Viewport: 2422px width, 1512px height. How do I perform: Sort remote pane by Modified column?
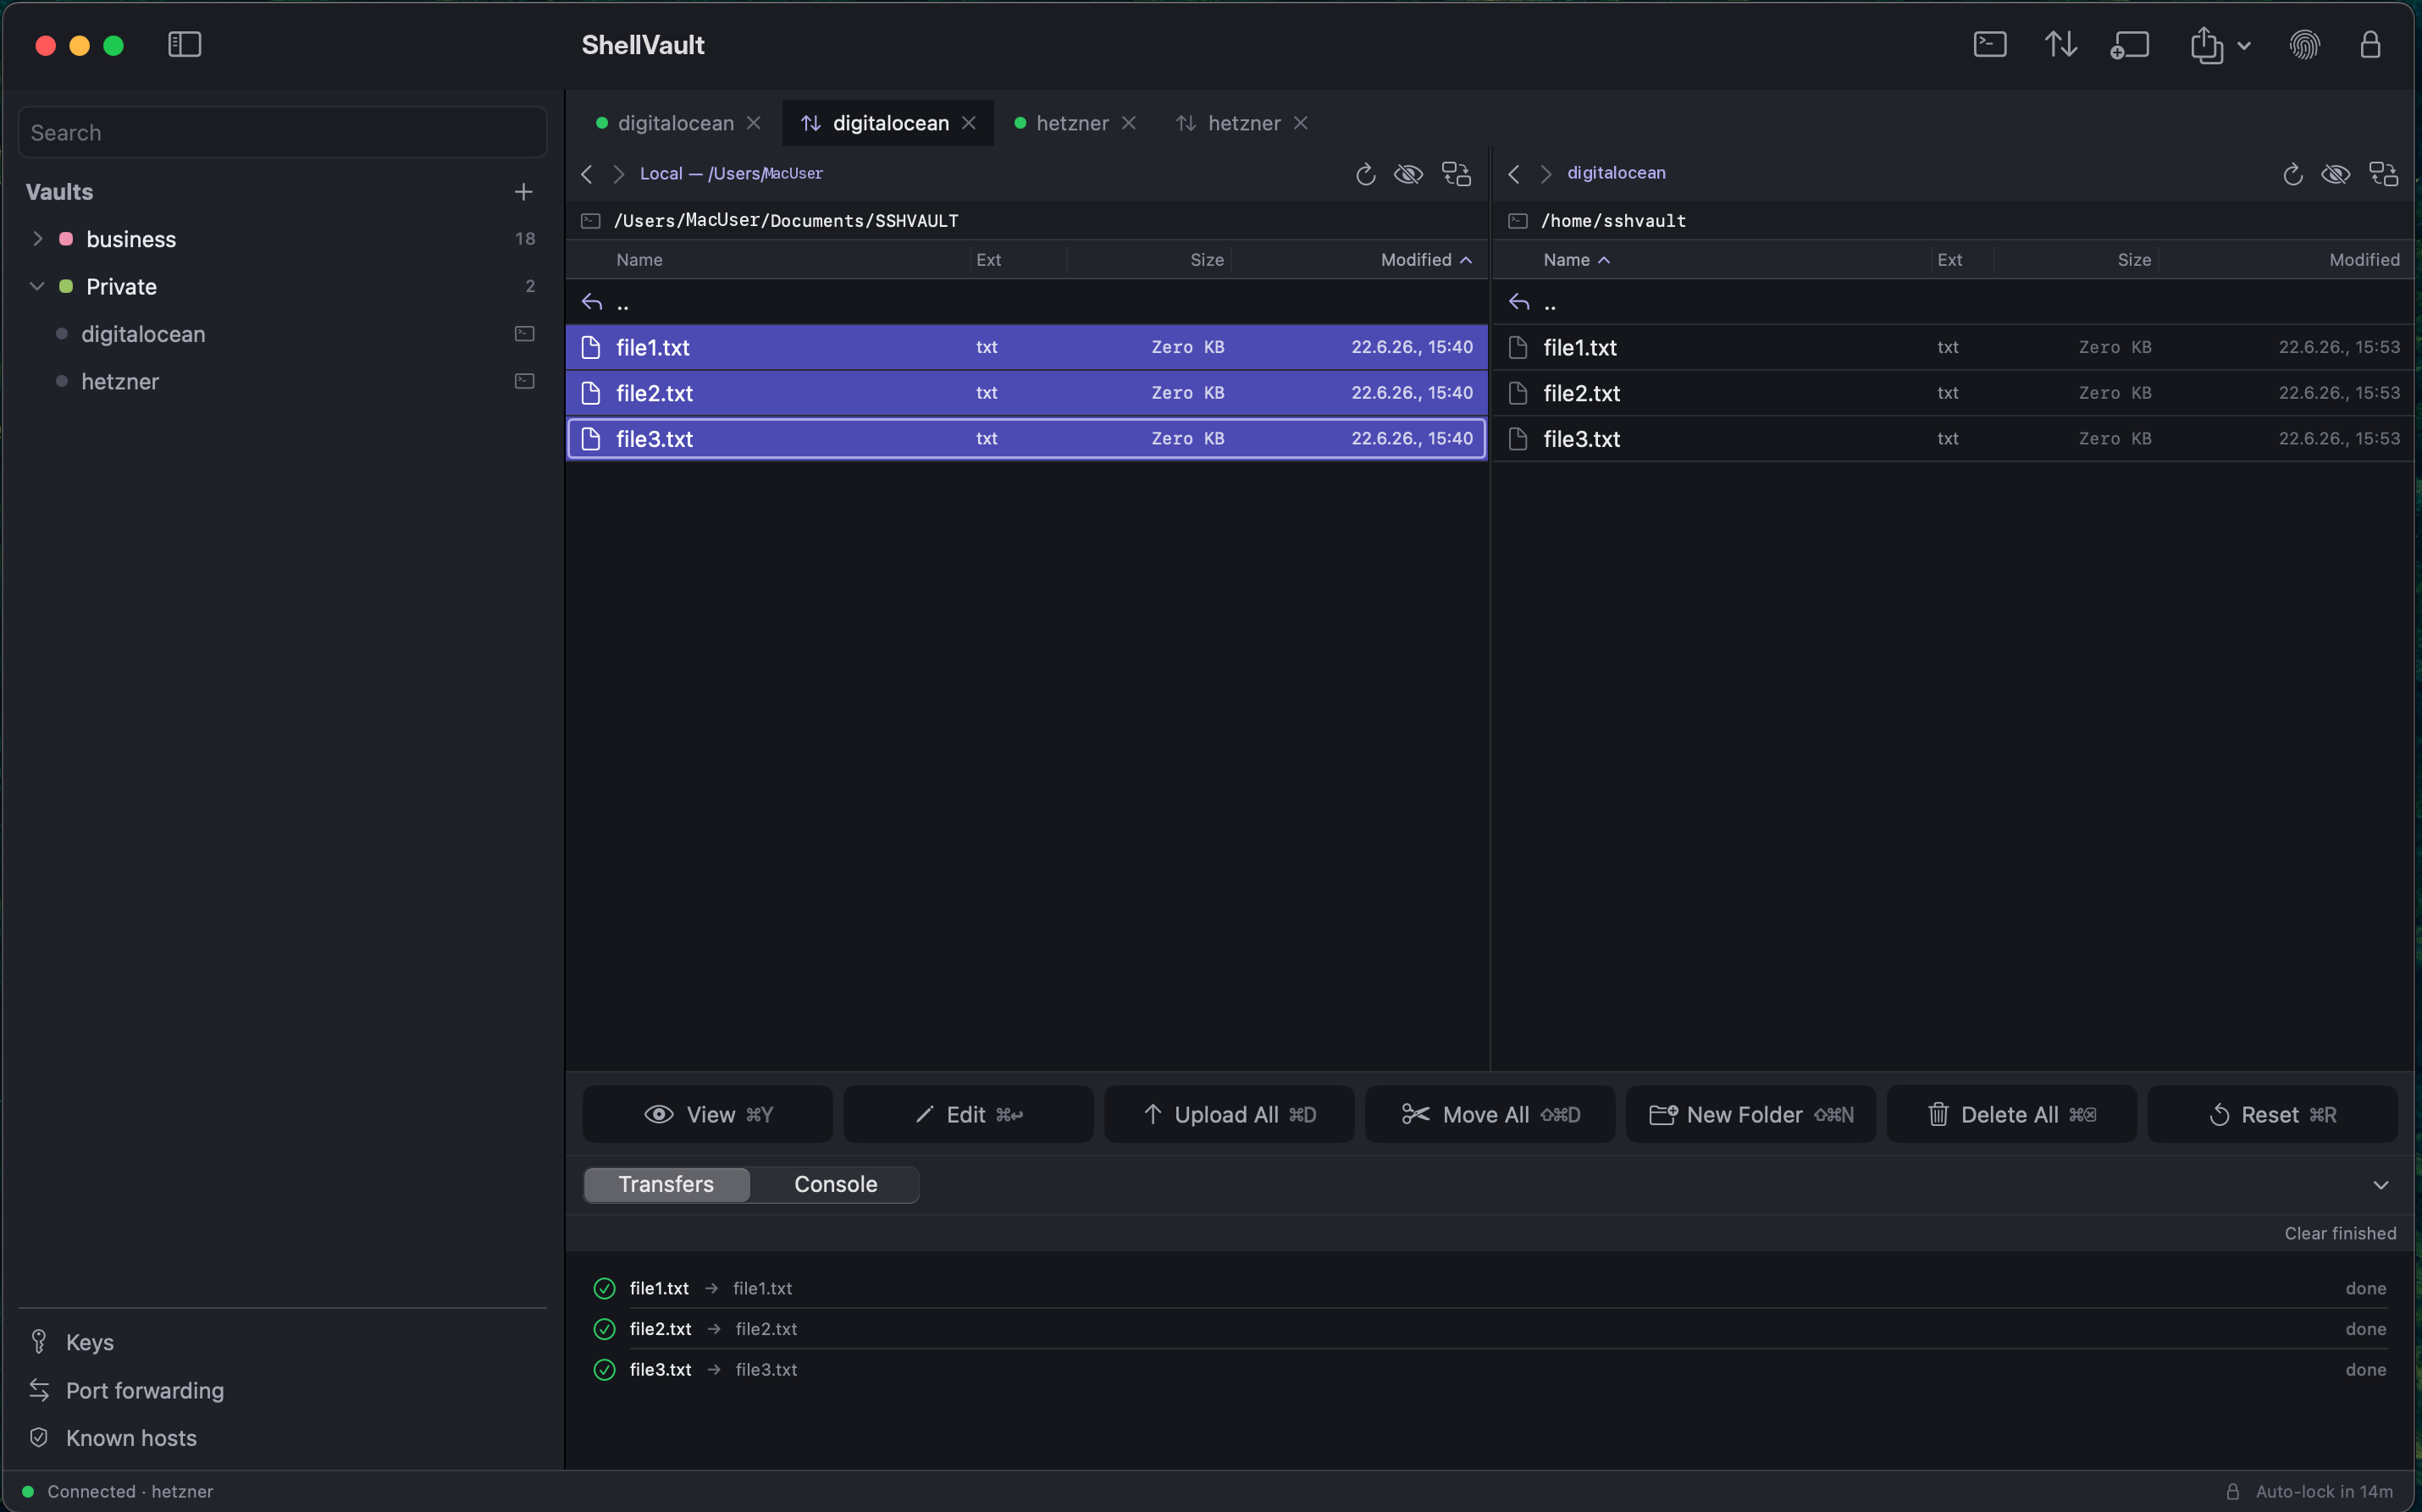pos(2364,260)
